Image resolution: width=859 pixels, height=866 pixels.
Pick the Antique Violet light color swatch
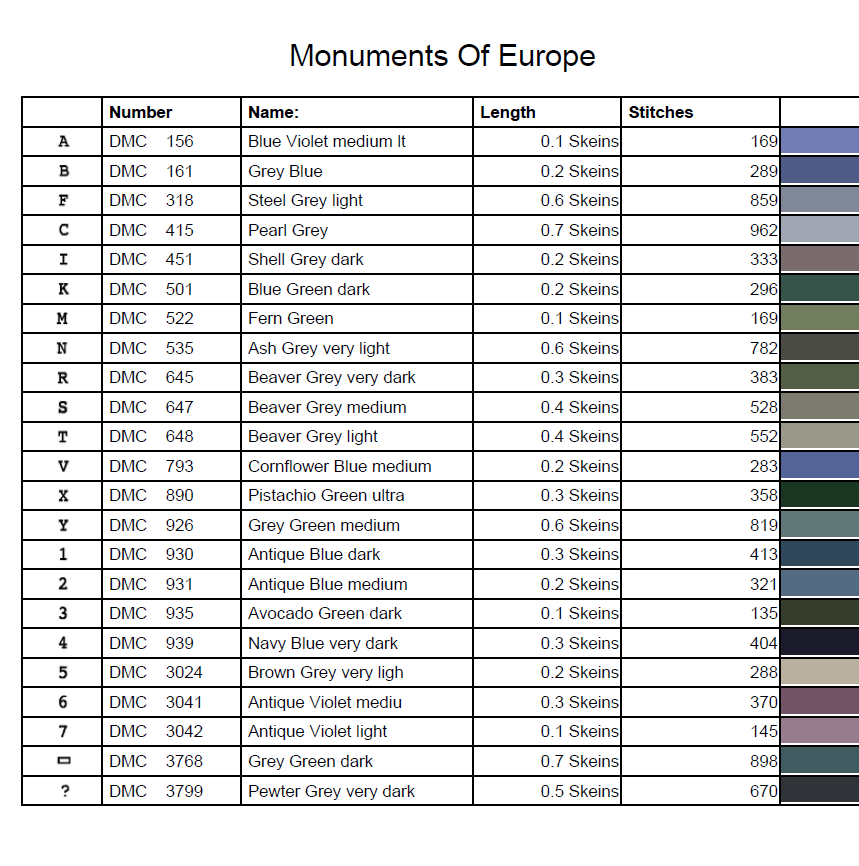click(x=819, y=731)
